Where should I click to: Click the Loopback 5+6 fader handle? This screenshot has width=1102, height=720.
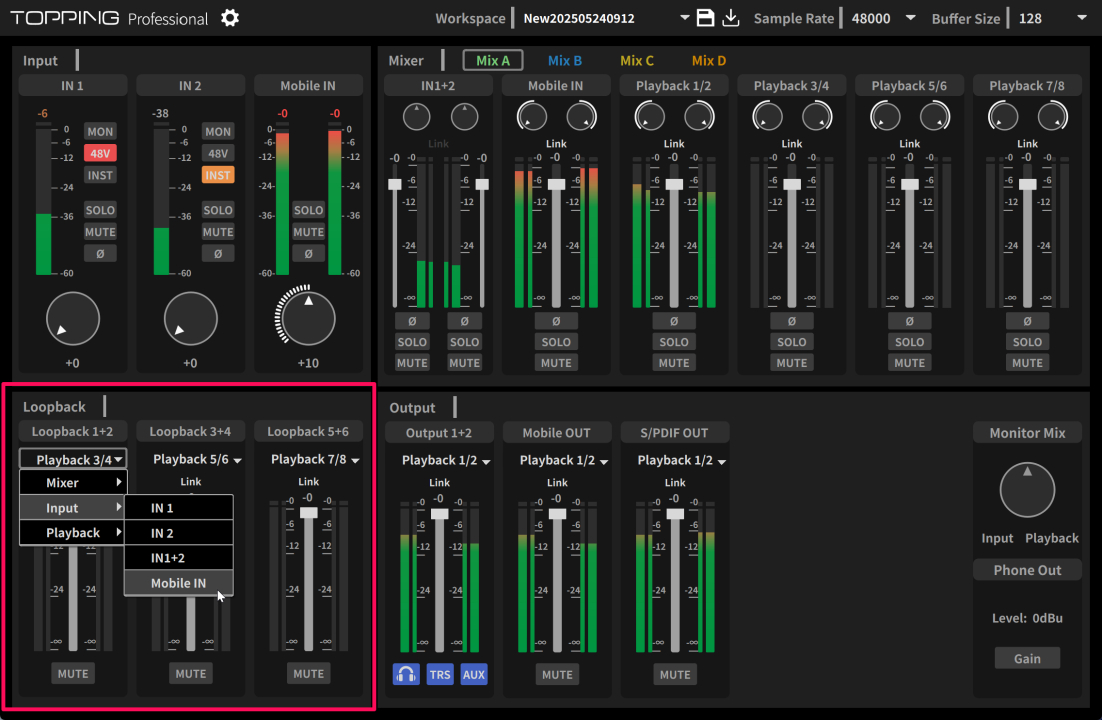pyautogui.click(x=309, y=513)
